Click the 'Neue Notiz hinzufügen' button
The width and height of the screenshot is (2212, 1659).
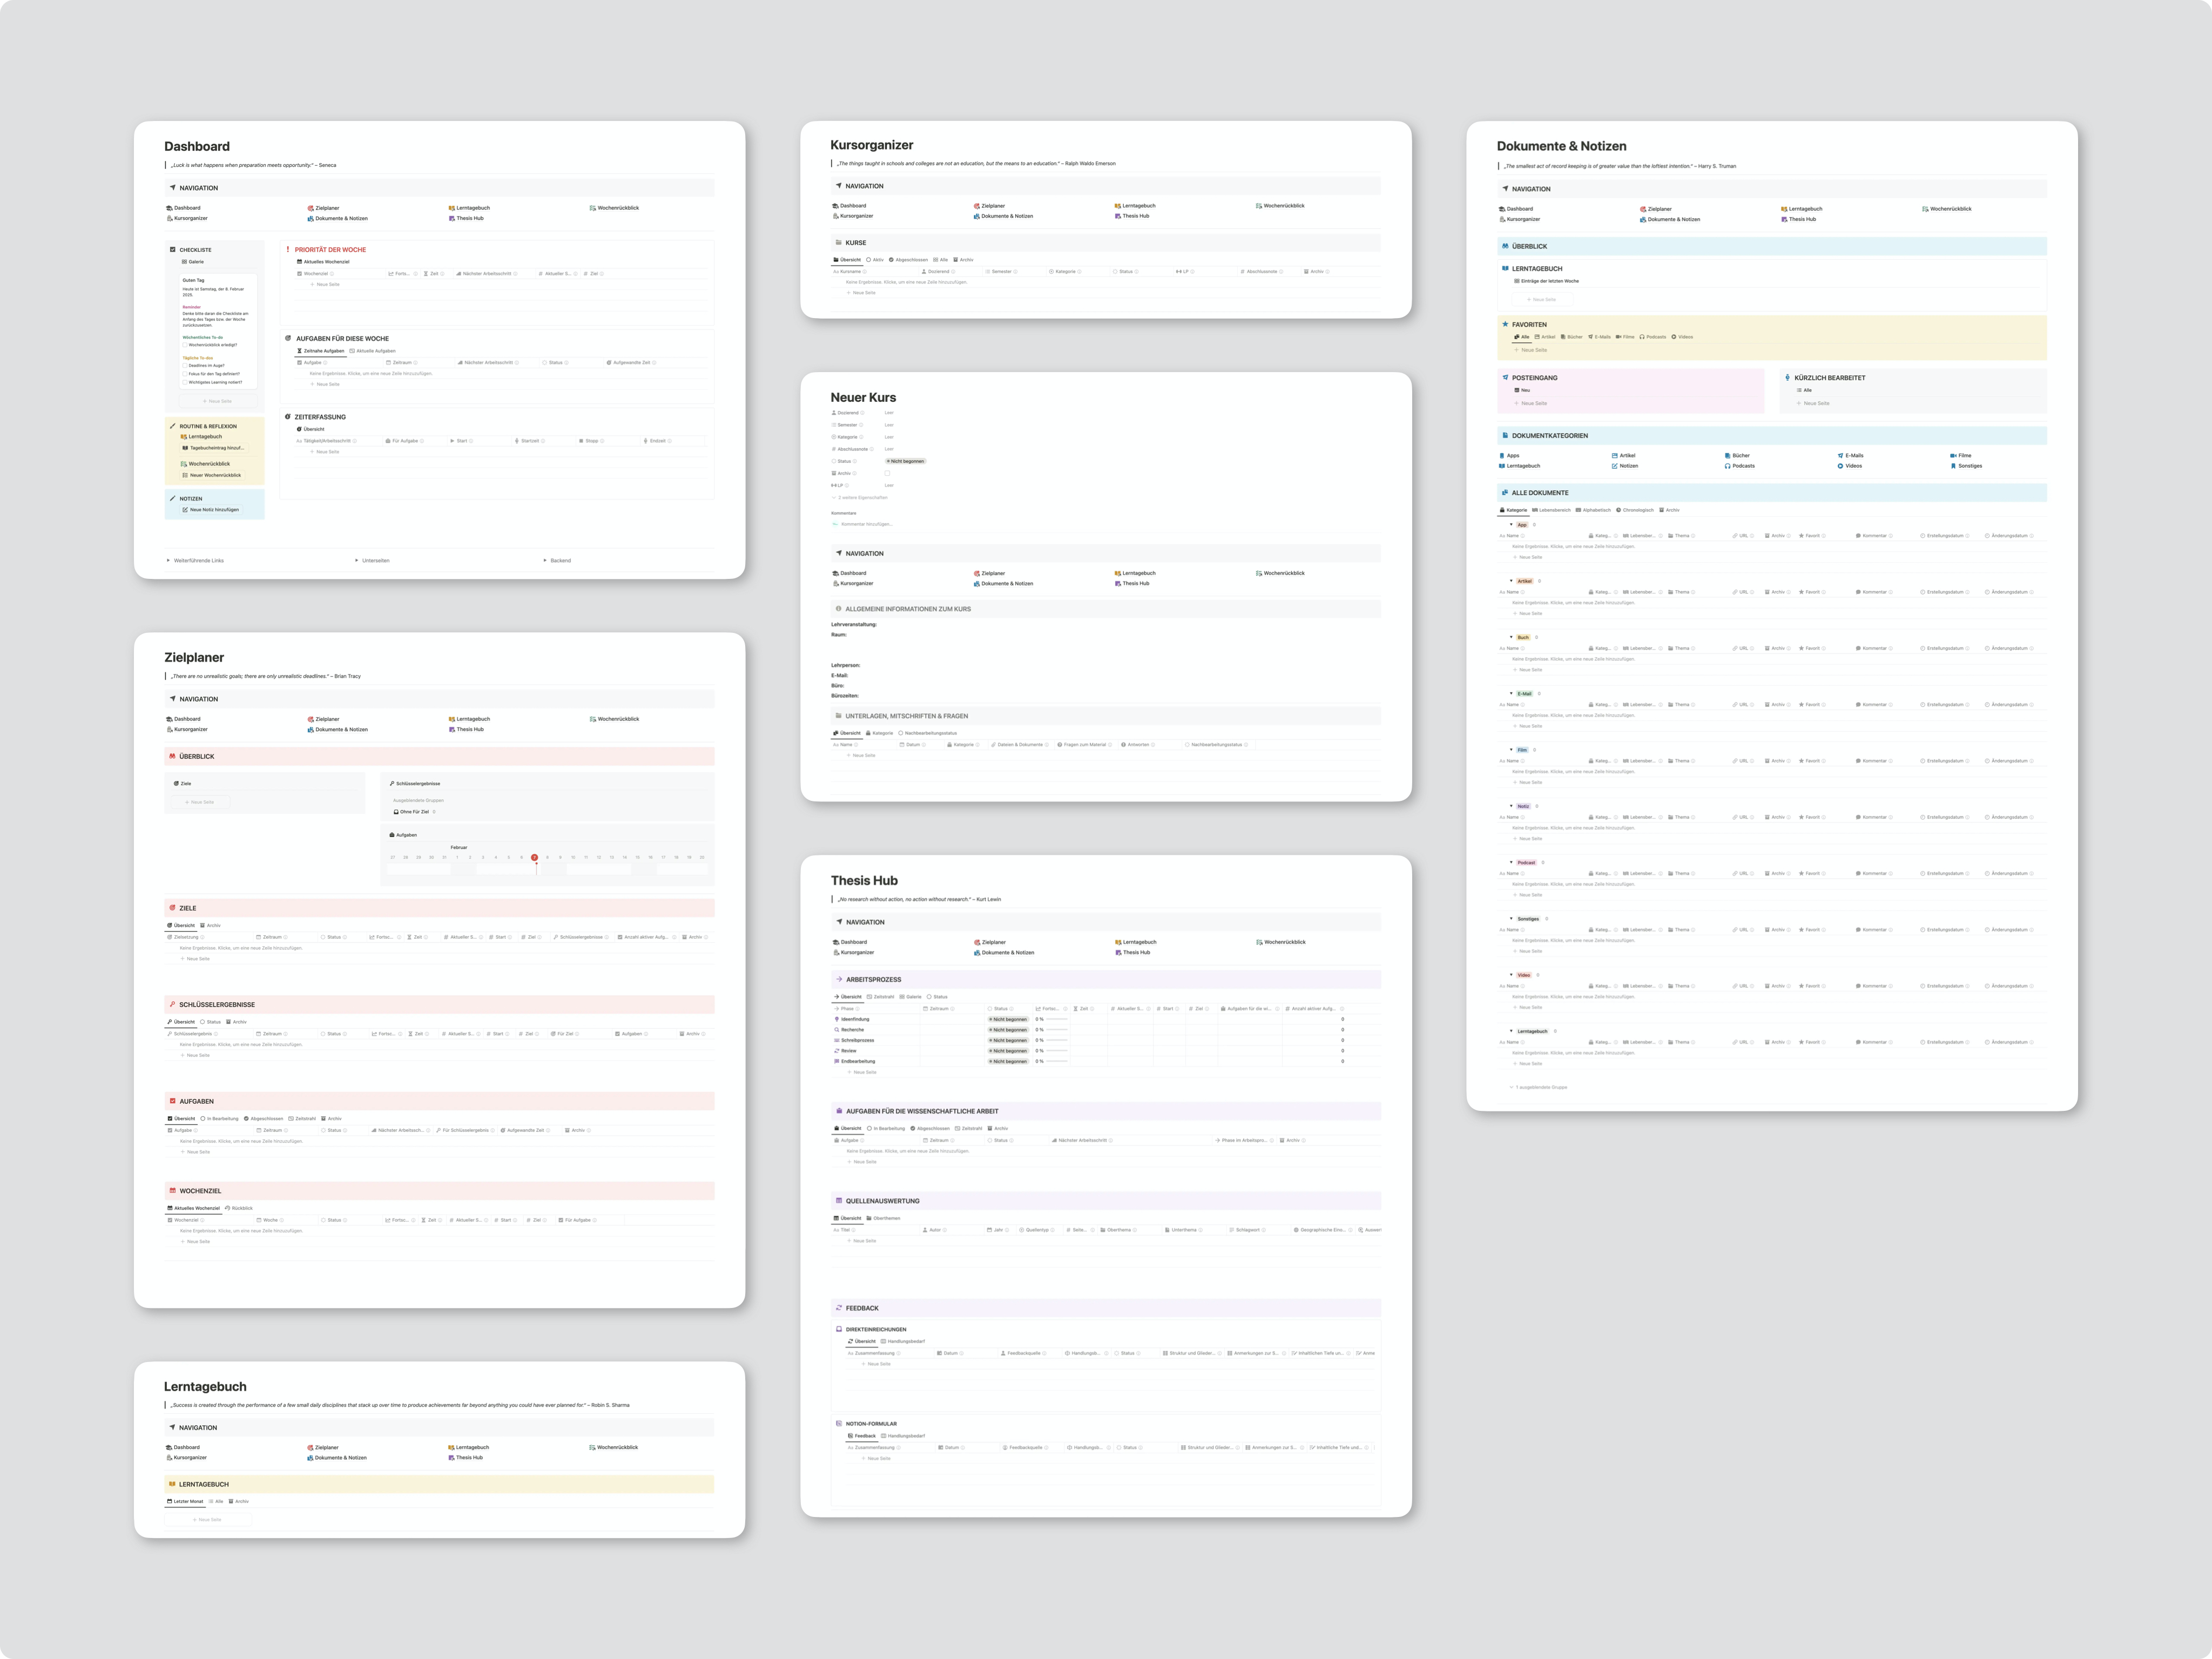coord(213,510)
